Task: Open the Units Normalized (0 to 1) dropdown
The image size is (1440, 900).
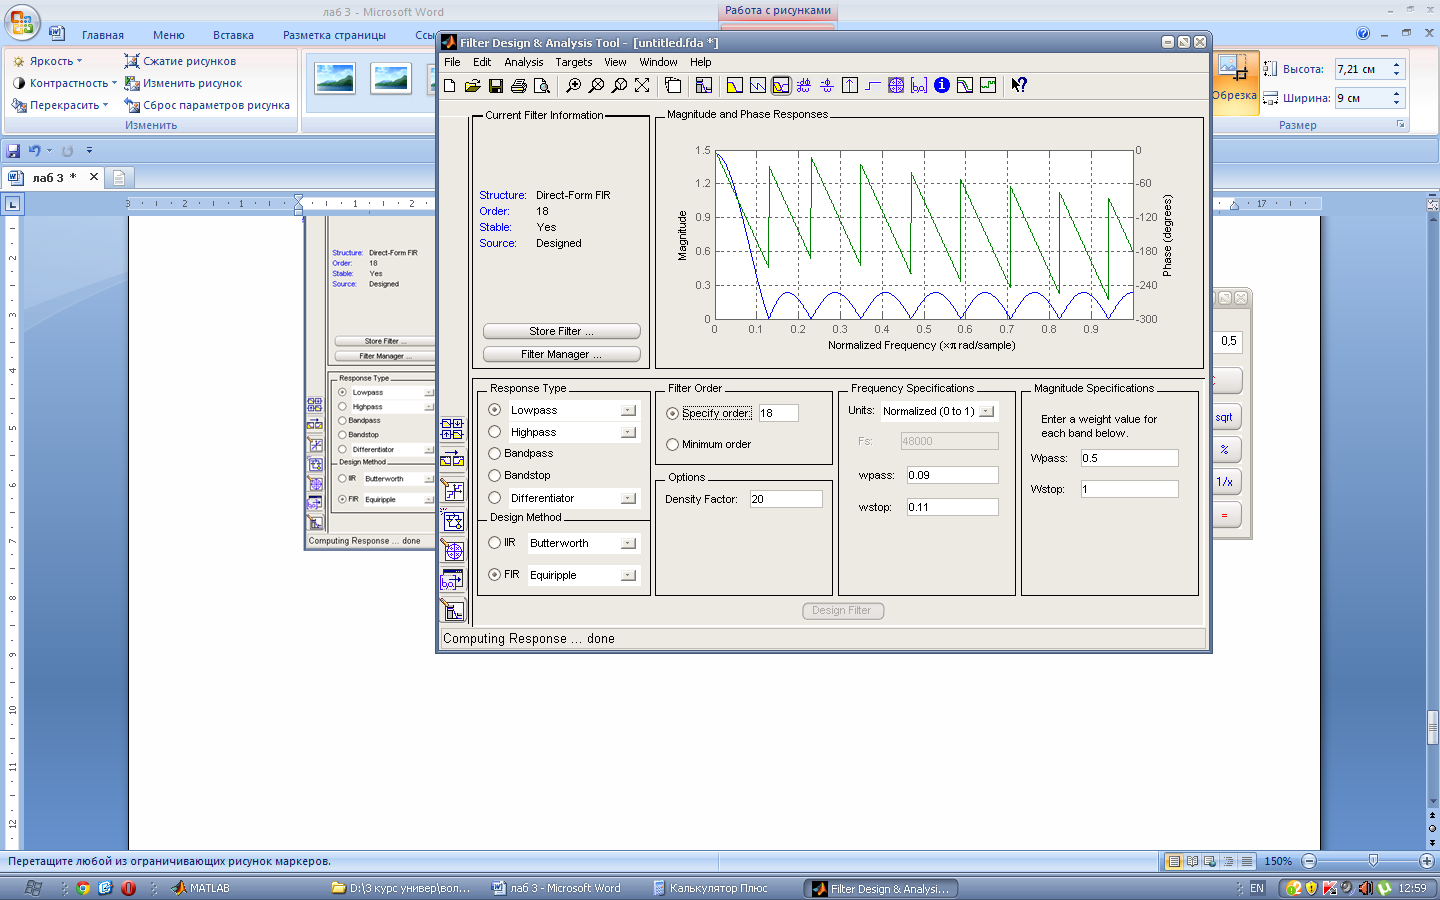Action: [x=986, y=411]
